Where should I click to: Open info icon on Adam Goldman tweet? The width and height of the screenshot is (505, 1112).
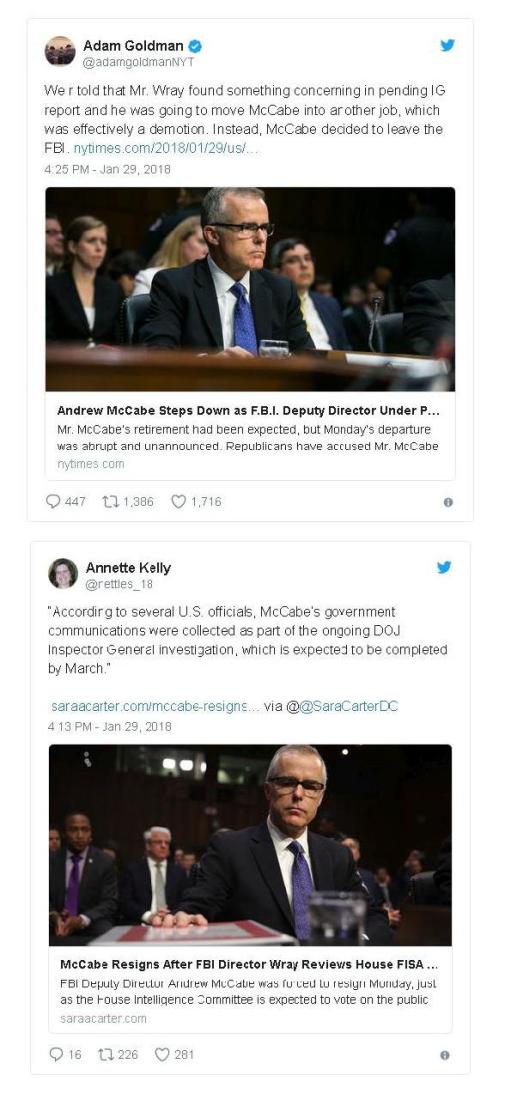[x=448, y=502]
